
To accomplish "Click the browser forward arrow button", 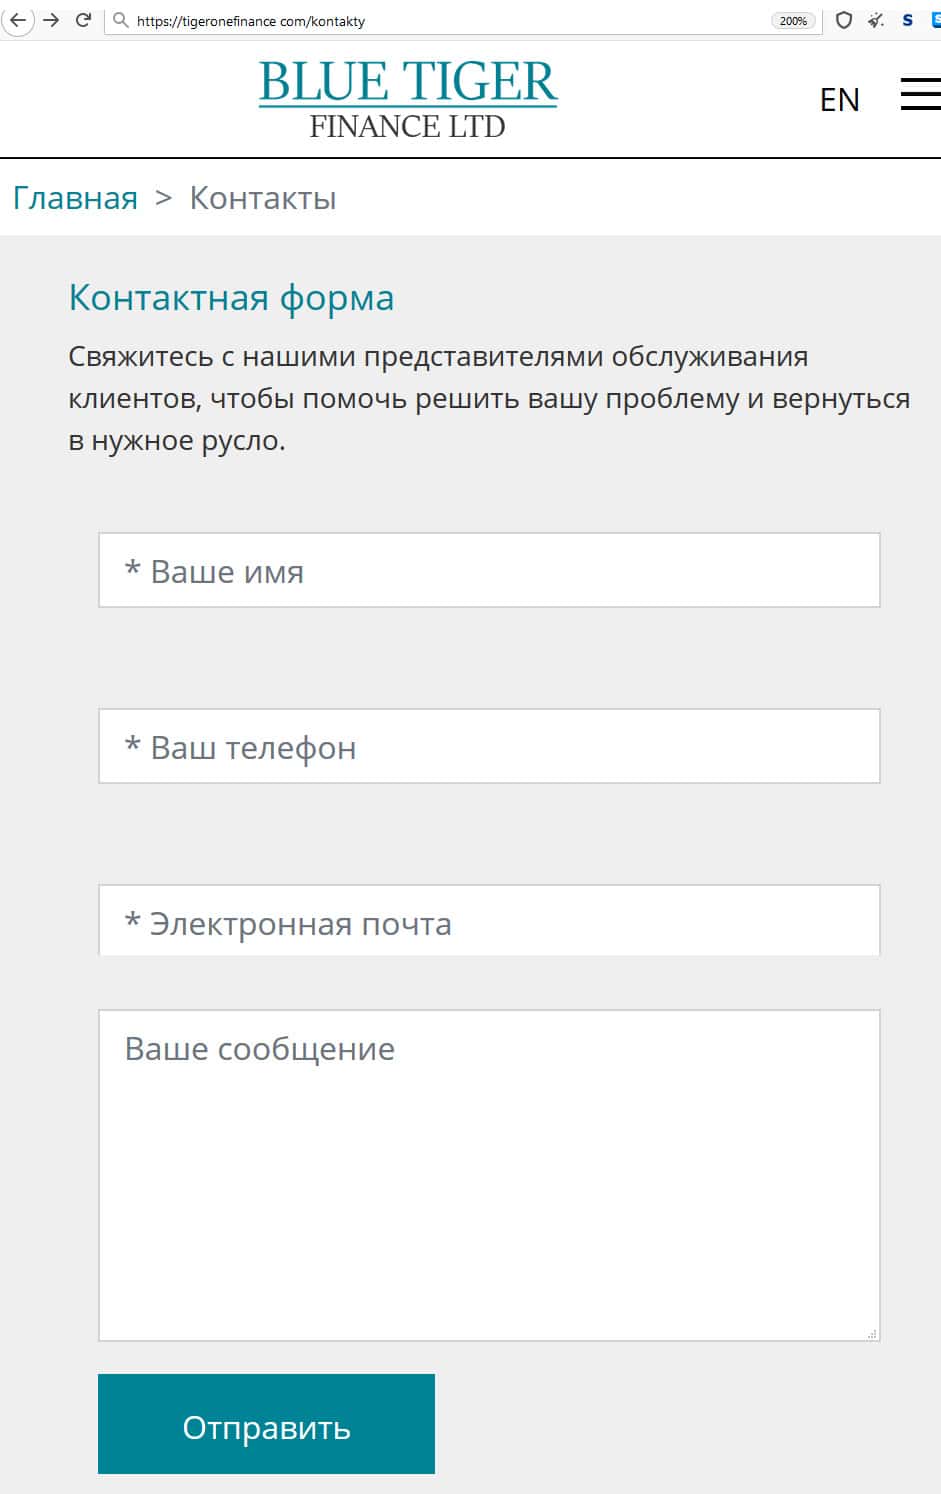I will pyautogui.click(x=51, y=20).
